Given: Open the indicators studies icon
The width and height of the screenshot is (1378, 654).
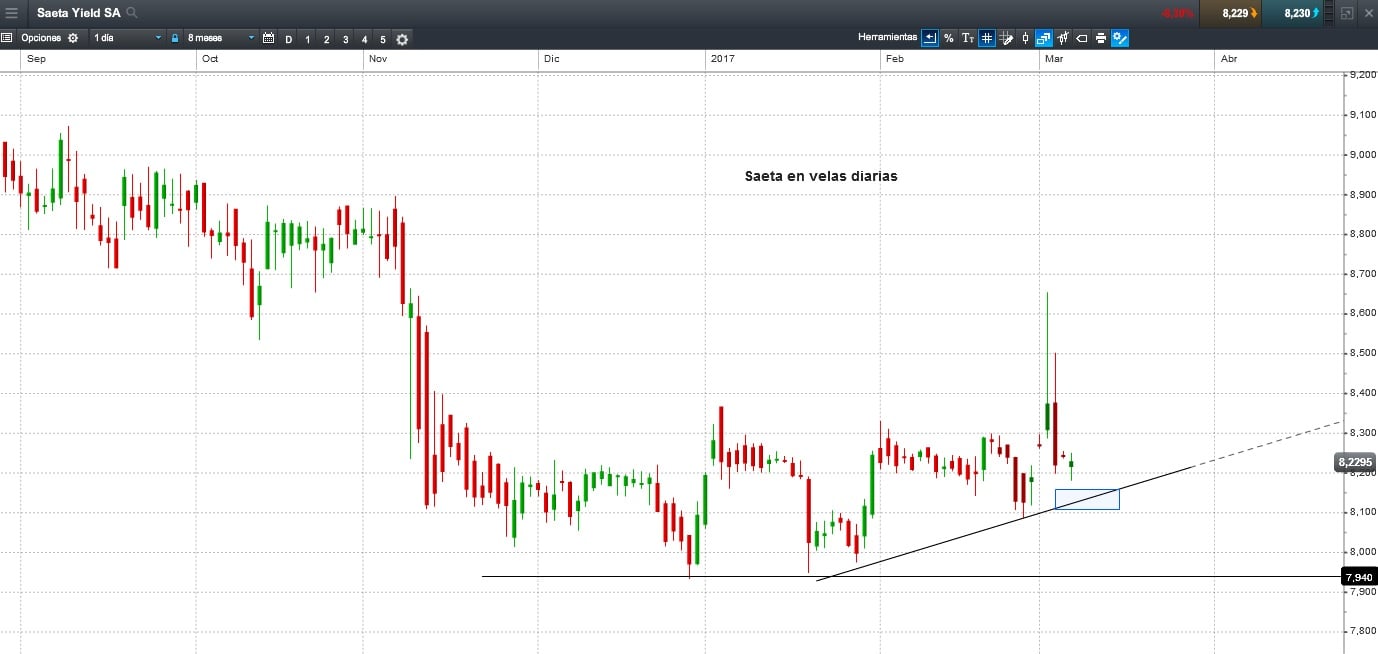Looking at the screenshot, I should pos(1063,38).
